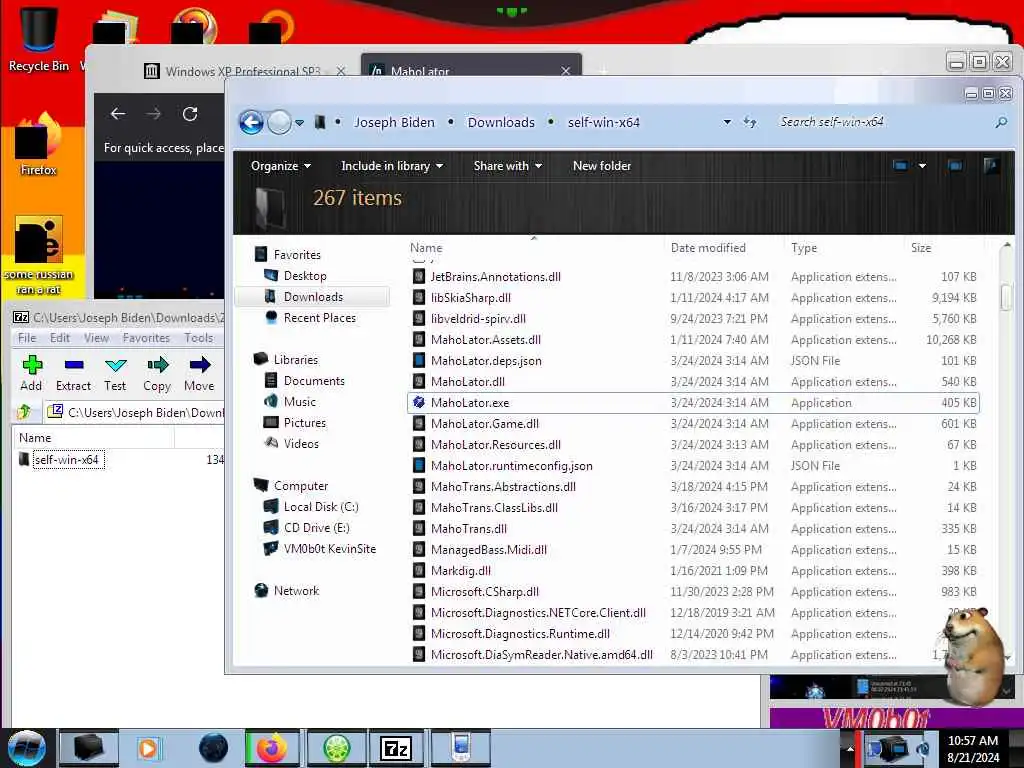Click the New folder button
This screenshot has width=1024, height=768.
tap(601, 166)
